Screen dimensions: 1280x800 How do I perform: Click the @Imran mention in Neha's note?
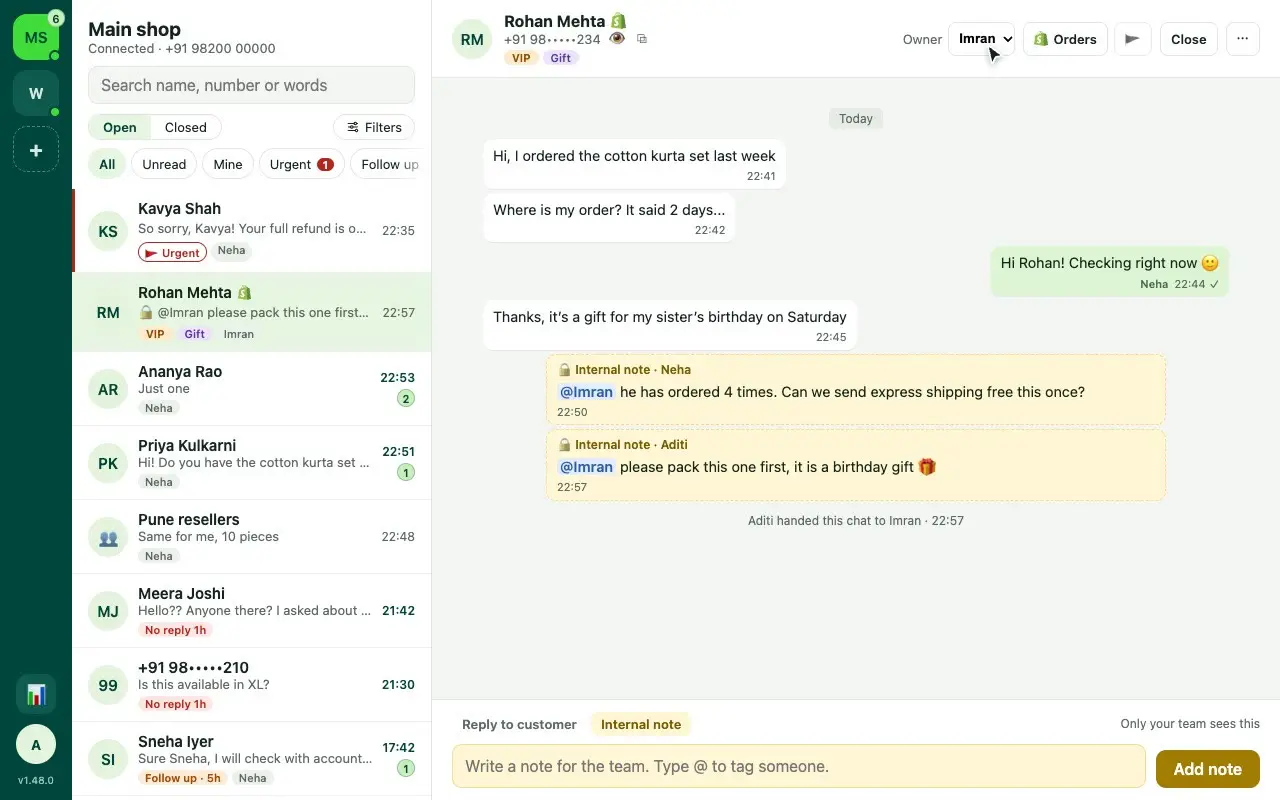(586, 392)
